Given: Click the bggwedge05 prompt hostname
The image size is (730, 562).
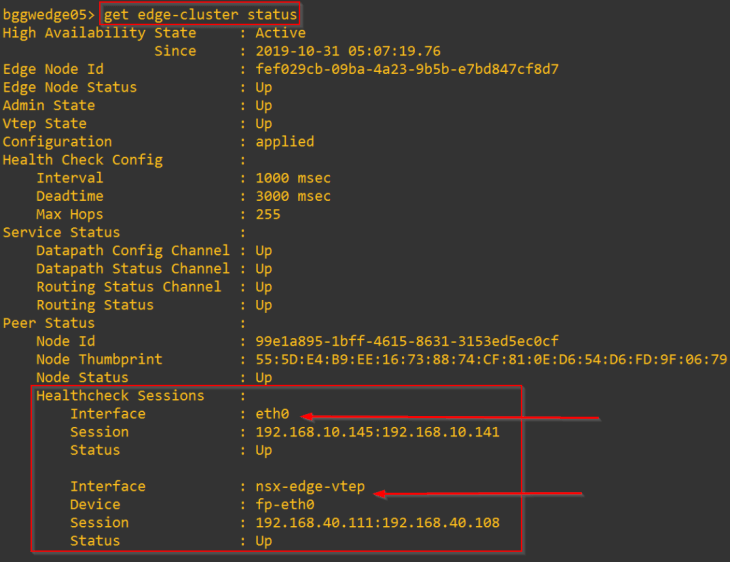Looking at the screenshot, I should click(x=45, y=15).
